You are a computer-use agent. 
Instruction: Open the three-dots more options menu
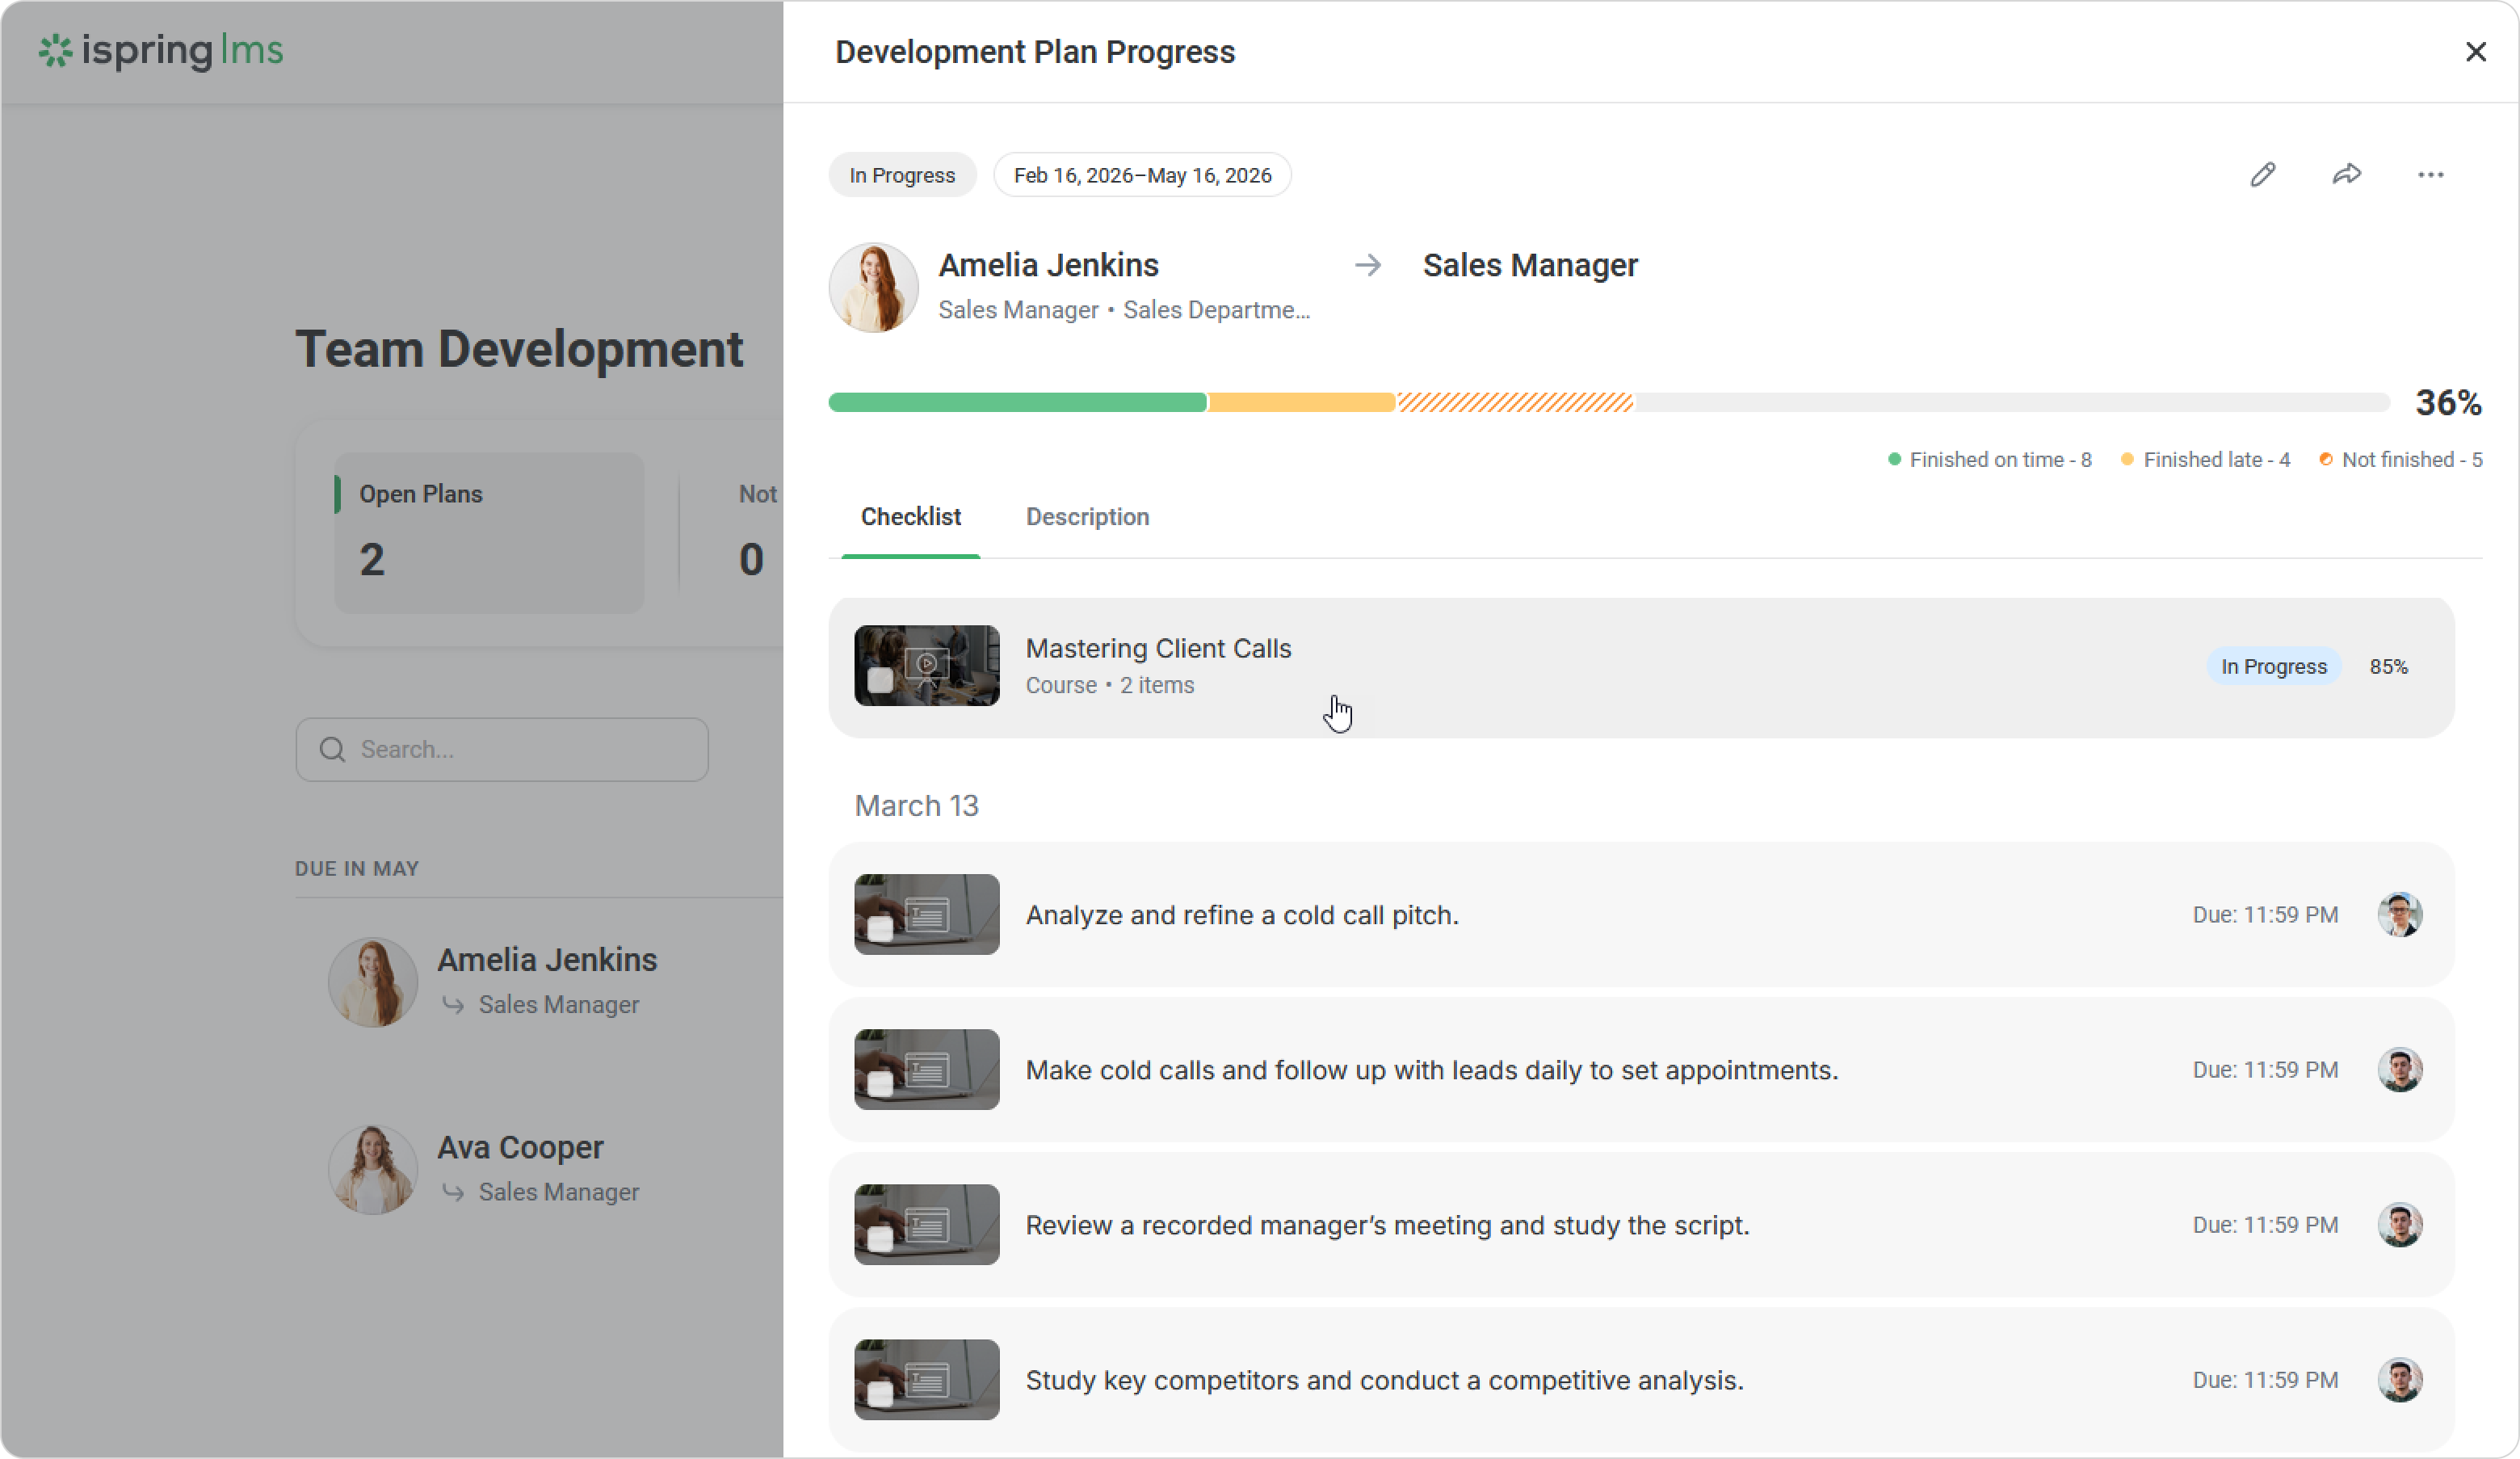[2430, 175]
